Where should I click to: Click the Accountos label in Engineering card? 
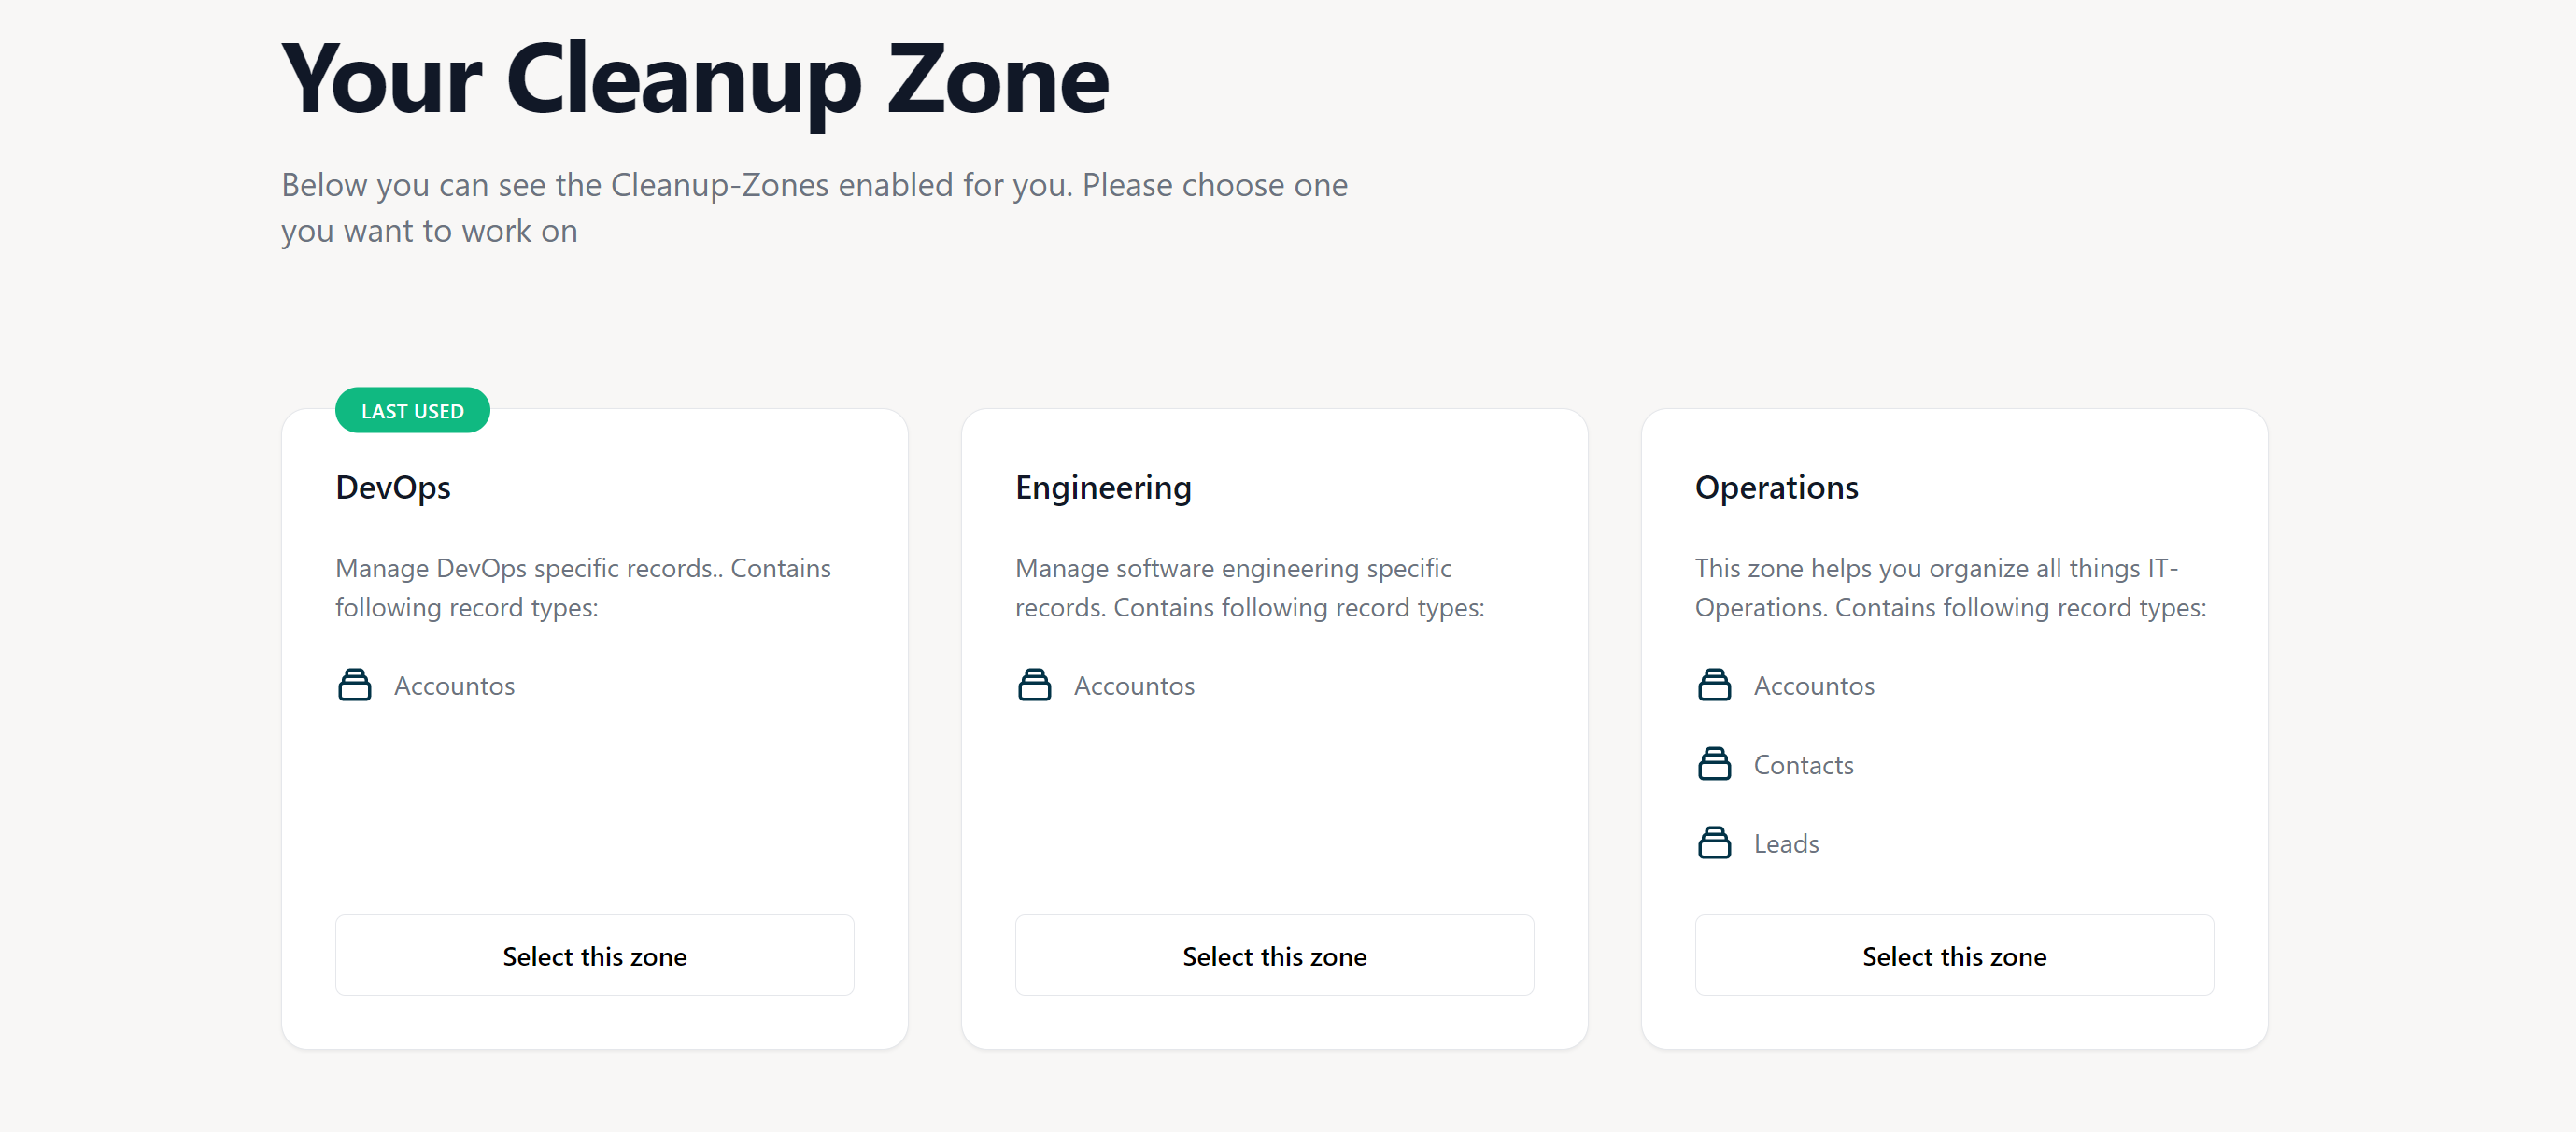click(x=1134, y=686)
